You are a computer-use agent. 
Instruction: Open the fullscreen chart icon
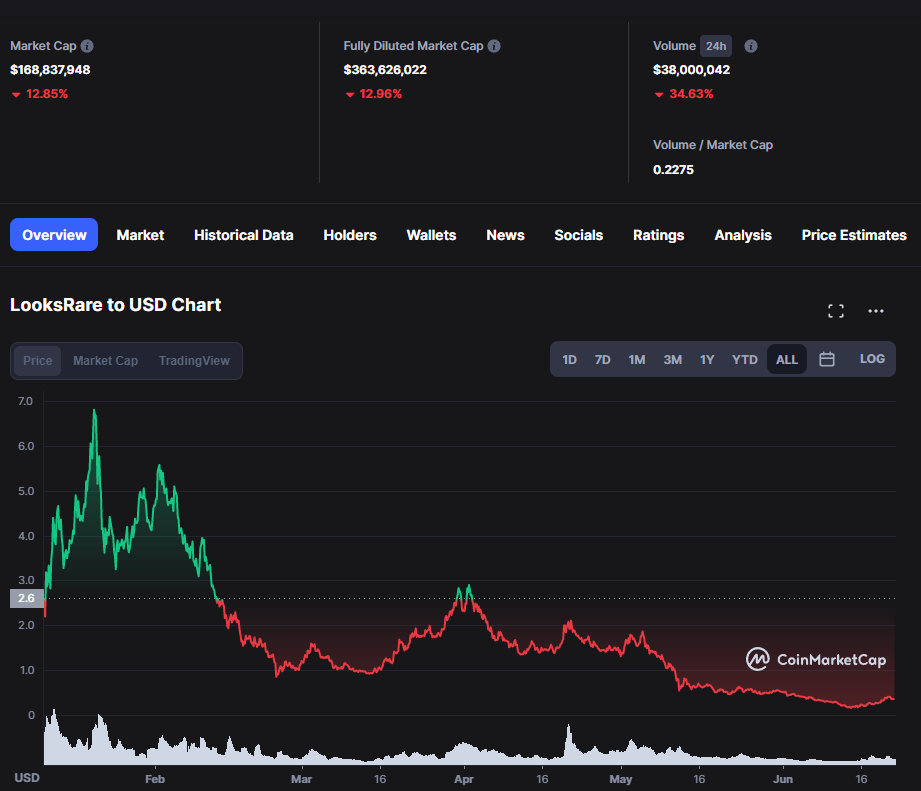[x=836, y=311]
